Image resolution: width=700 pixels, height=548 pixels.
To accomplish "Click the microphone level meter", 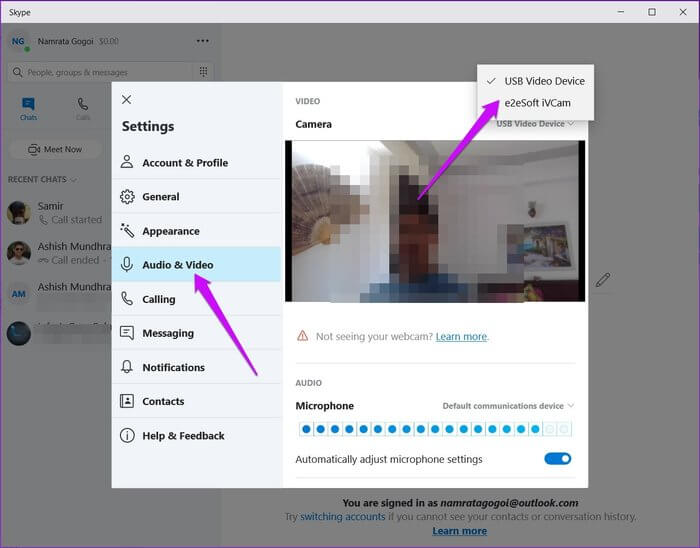I will pyautogui.click(x=435, y=429).
